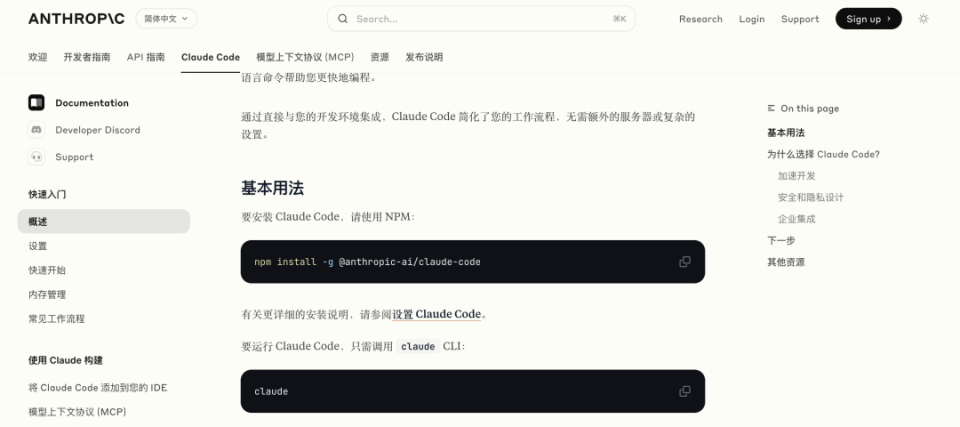Jump to 为什么选择 Claude Code? section
Viewport: 960px width, 427px height.
click(x=823, y=154)
